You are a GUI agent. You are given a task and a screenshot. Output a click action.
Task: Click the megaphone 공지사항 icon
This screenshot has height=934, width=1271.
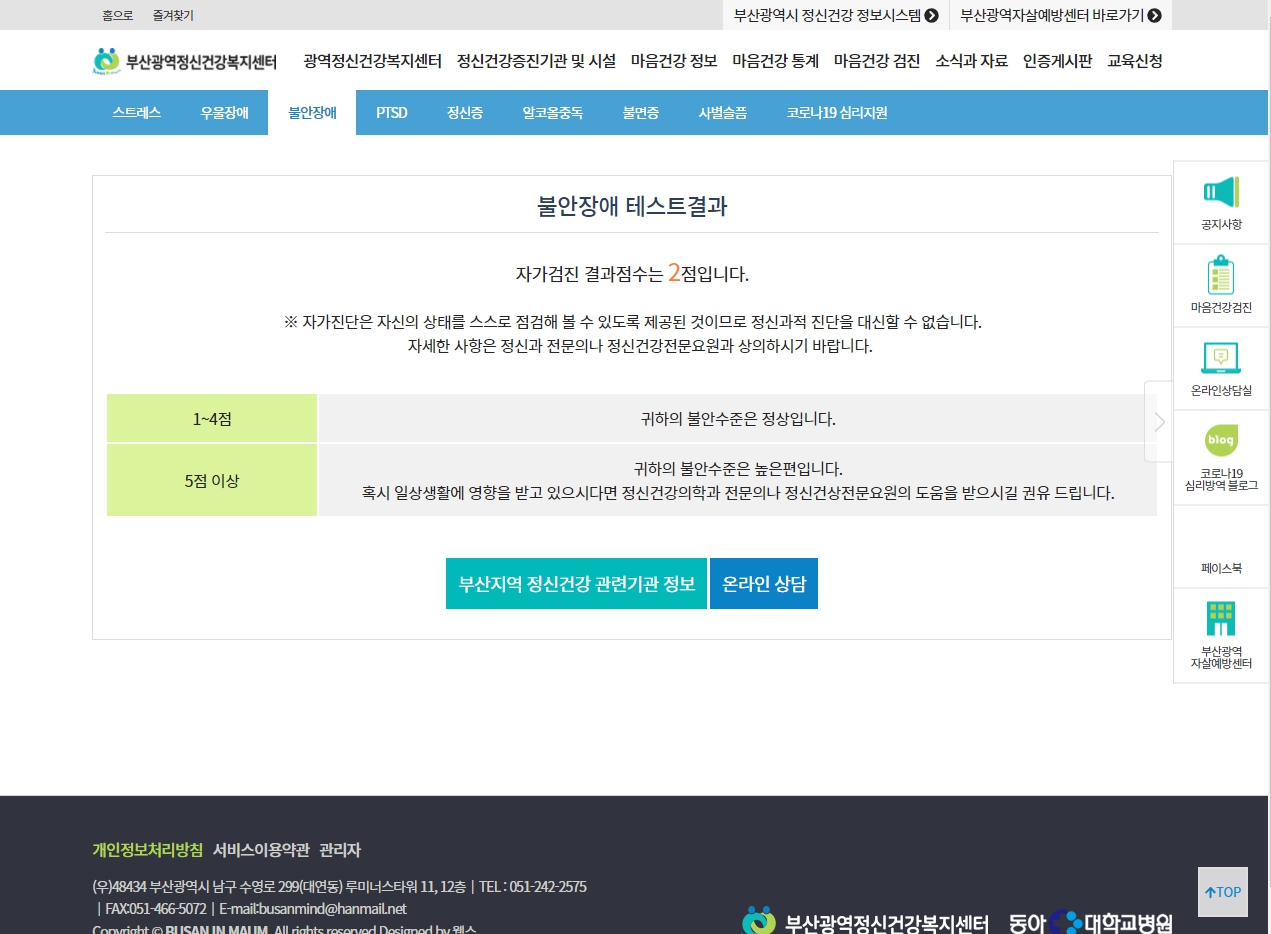point(1221,192)
